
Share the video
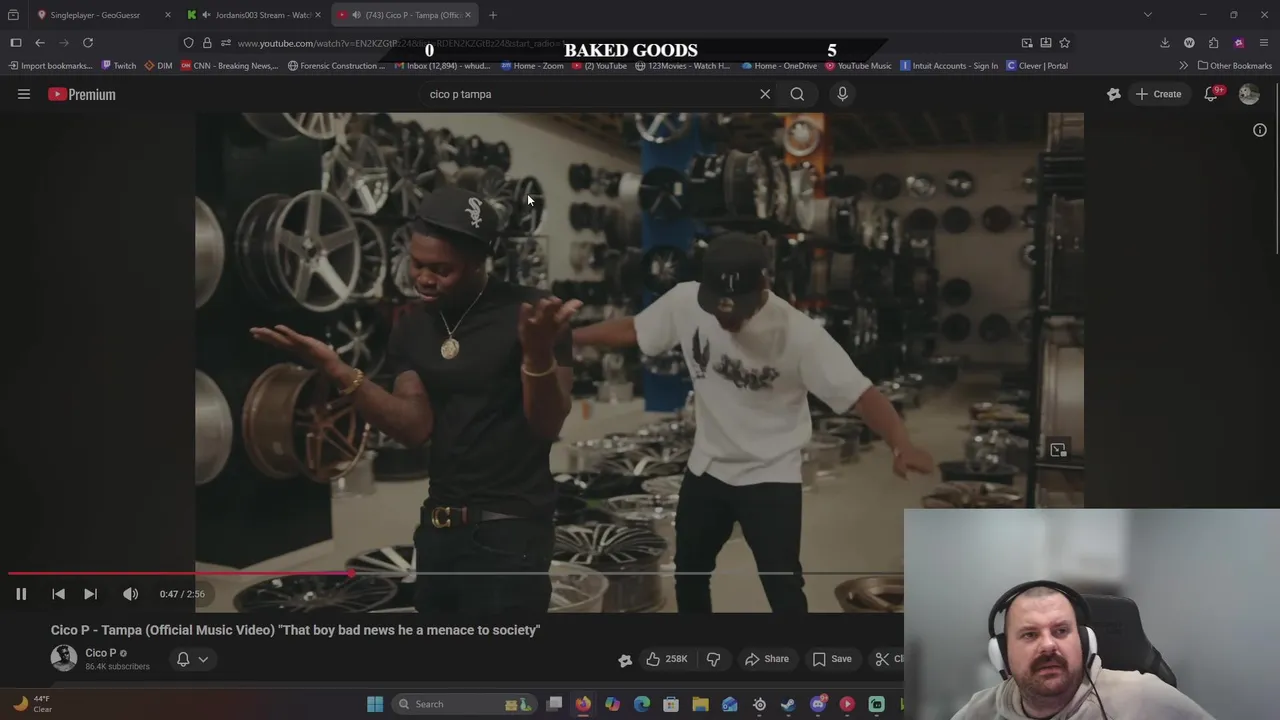pyautogui.click(x=767, y=659)
